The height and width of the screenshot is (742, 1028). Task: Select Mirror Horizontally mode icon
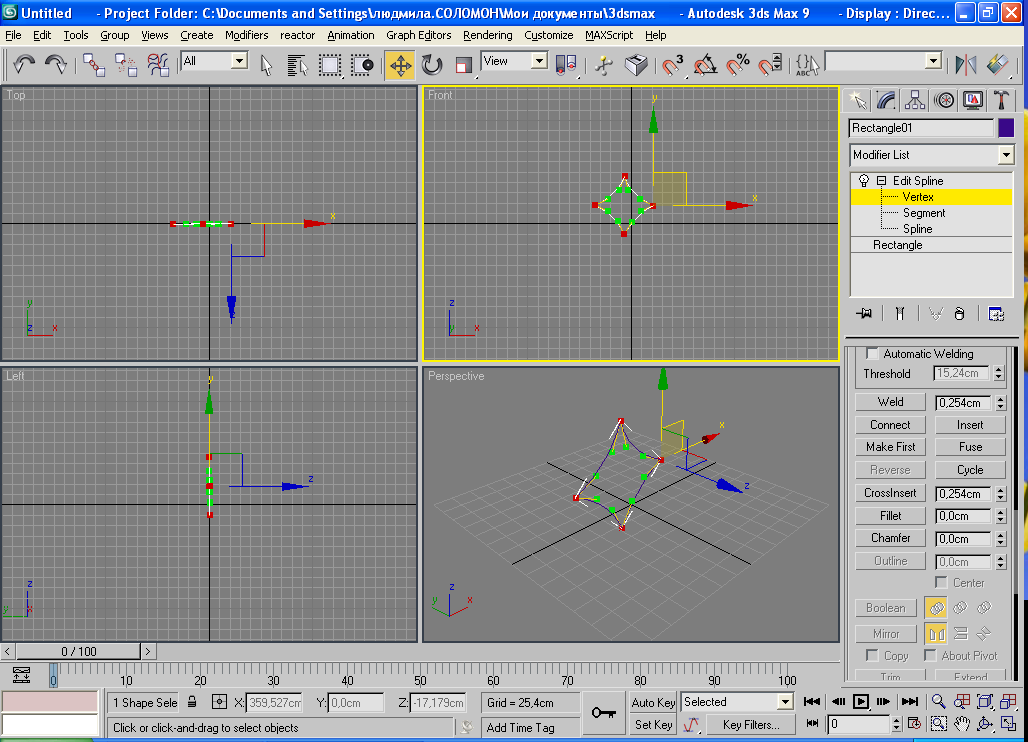point(936,634)
